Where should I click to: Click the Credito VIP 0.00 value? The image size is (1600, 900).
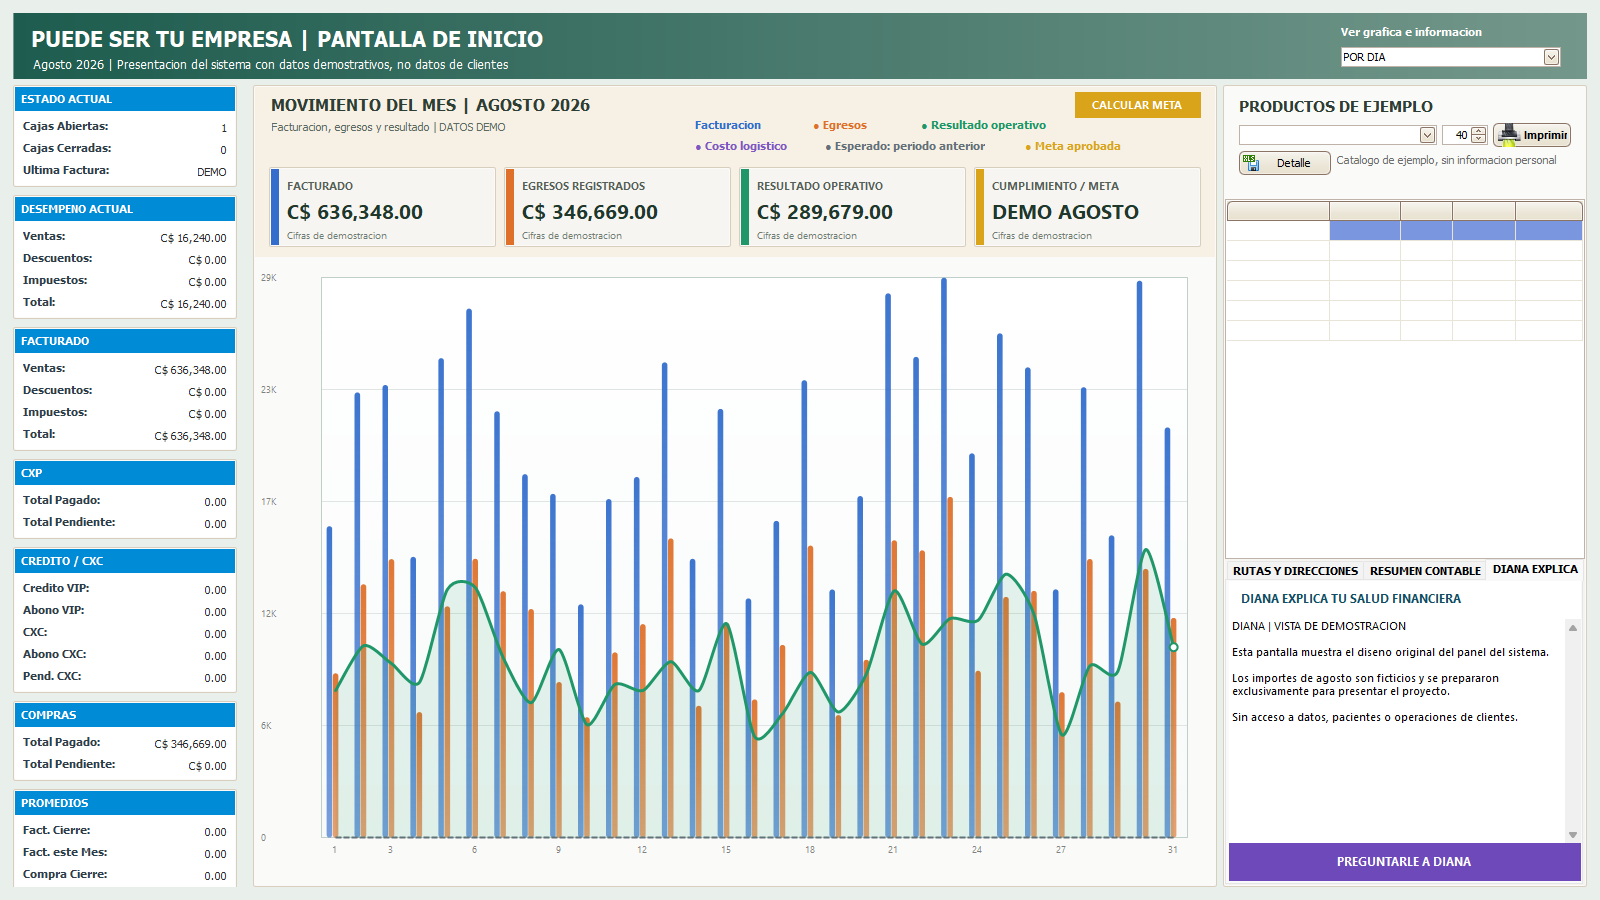(216, 590)
